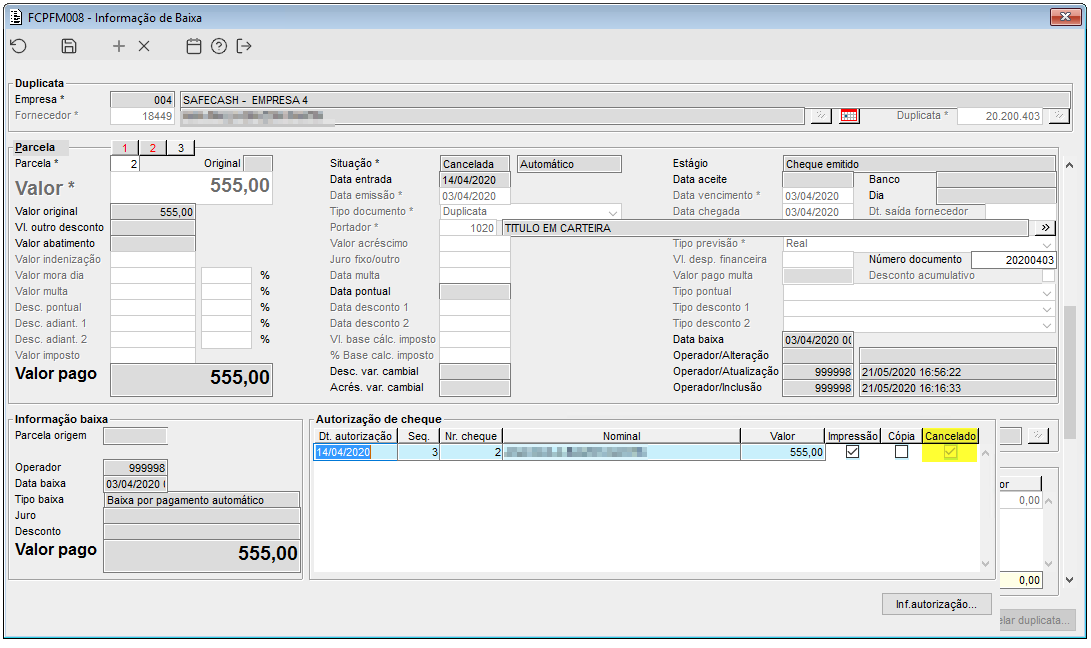Screen dimensions: 1091x648
Task: Close the Informação de Baixa window
Action: click(x=1065, y=17)
